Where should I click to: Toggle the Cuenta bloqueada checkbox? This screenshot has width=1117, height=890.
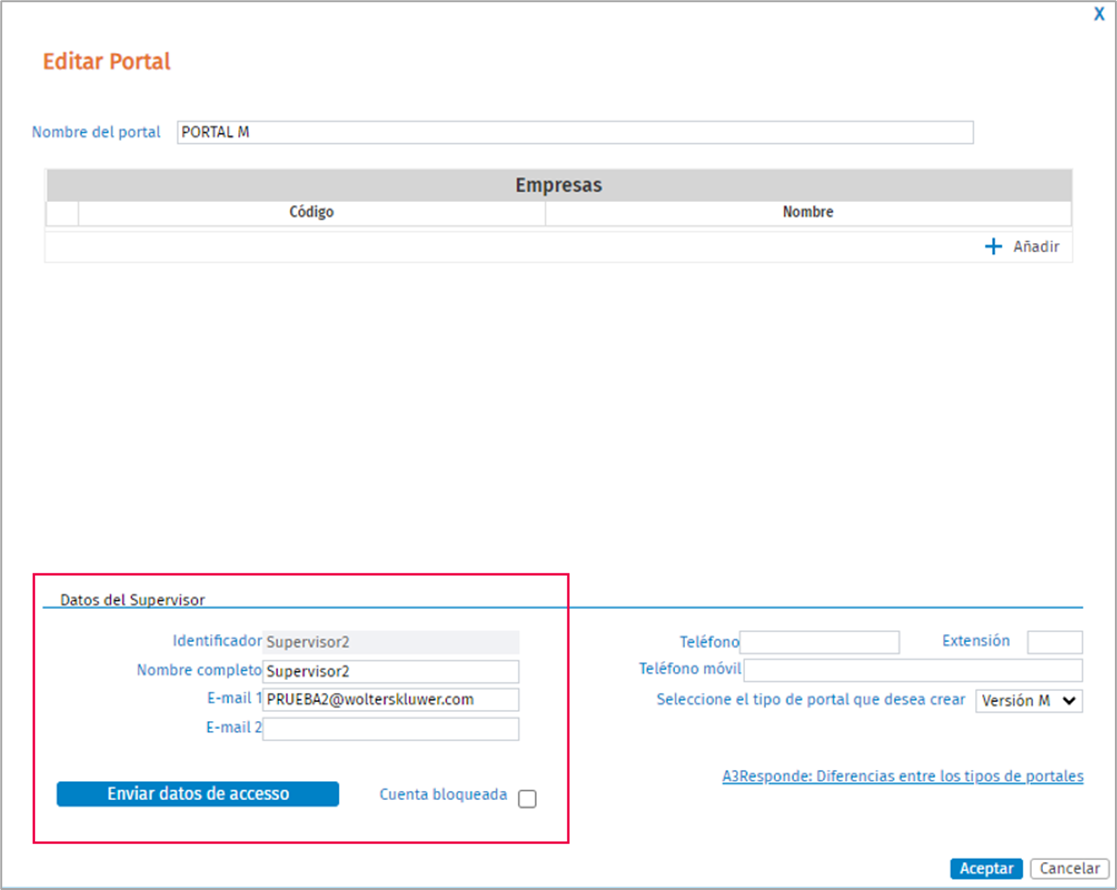pyautogui.click(x=527, y=799)
